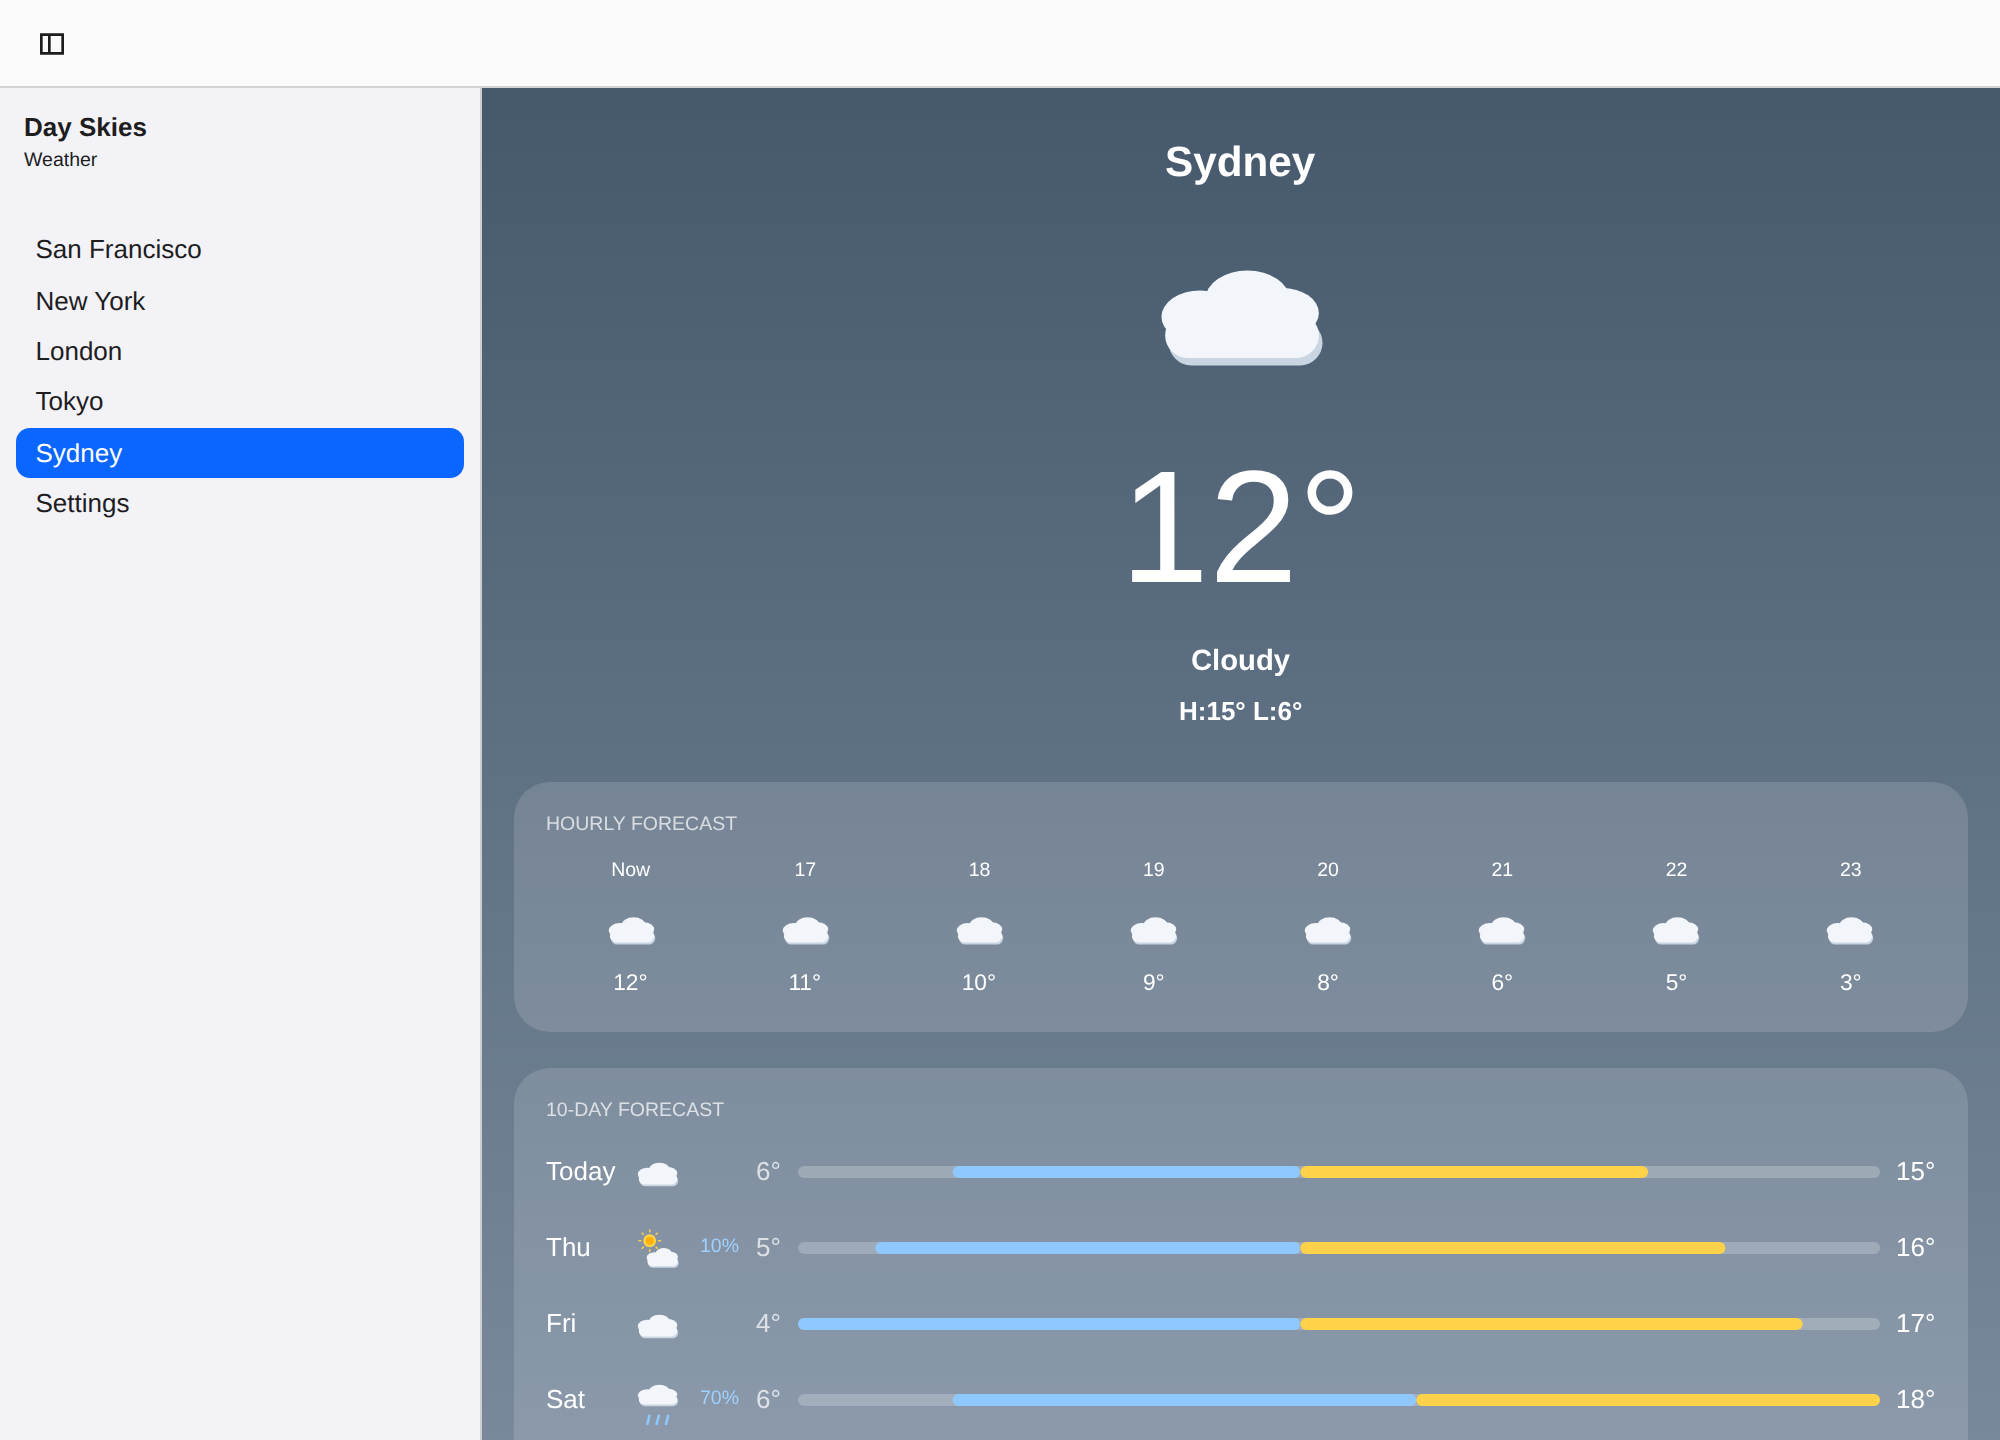
Task: Click the Fri day label
Action: [x=561, y=1323]
